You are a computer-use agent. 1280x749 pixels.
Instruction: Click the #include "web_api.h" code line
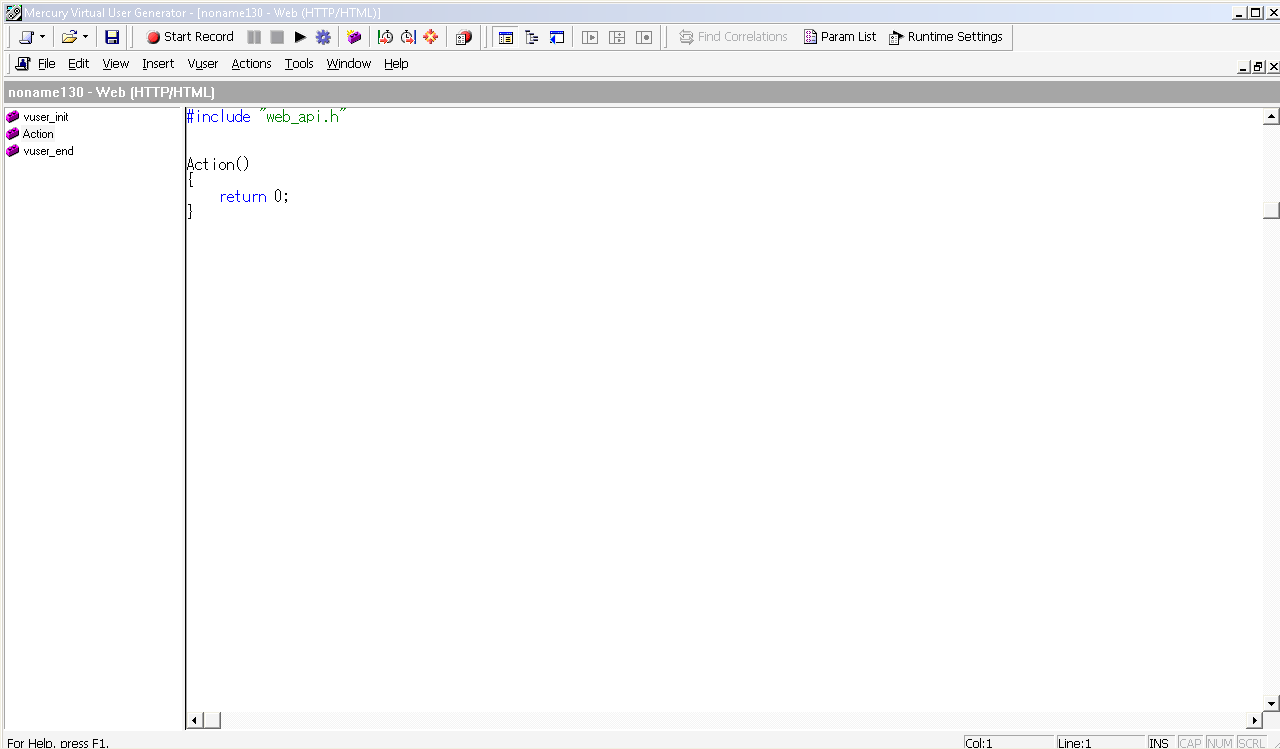266,117
